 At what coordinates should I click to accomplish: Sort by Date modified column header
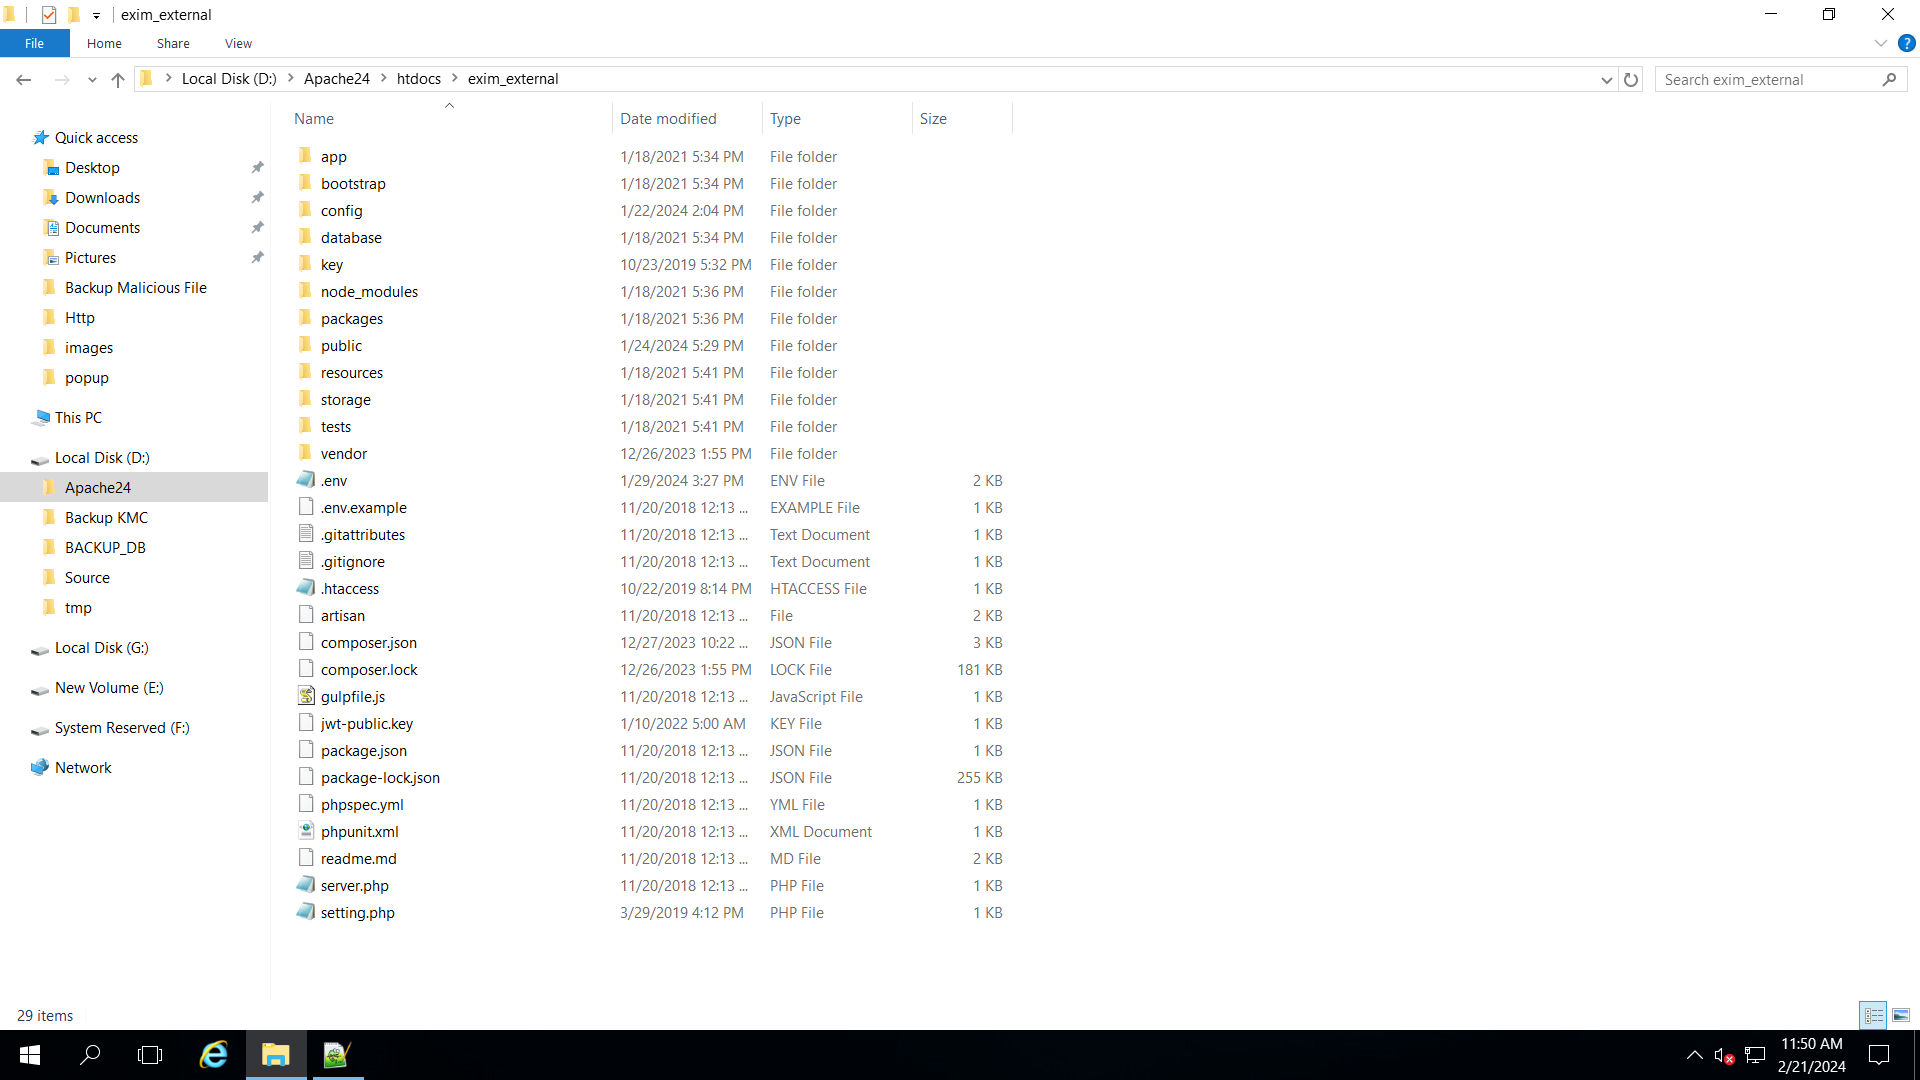(x=668, y=118)
